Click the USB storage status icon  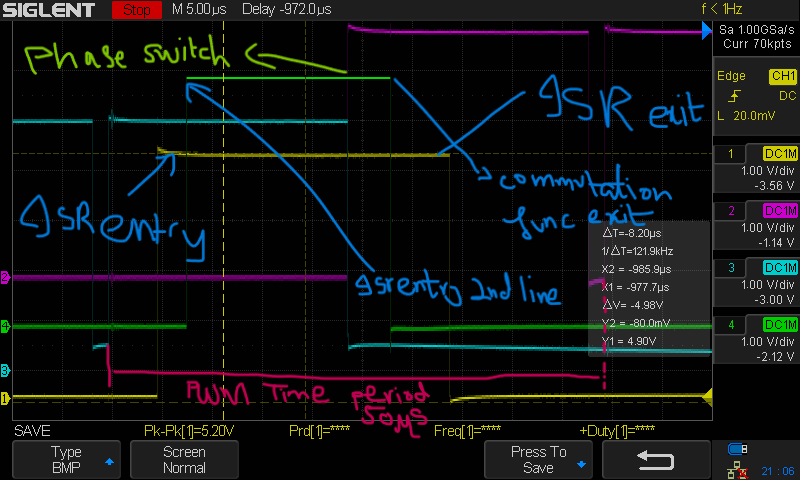(737, 449)
